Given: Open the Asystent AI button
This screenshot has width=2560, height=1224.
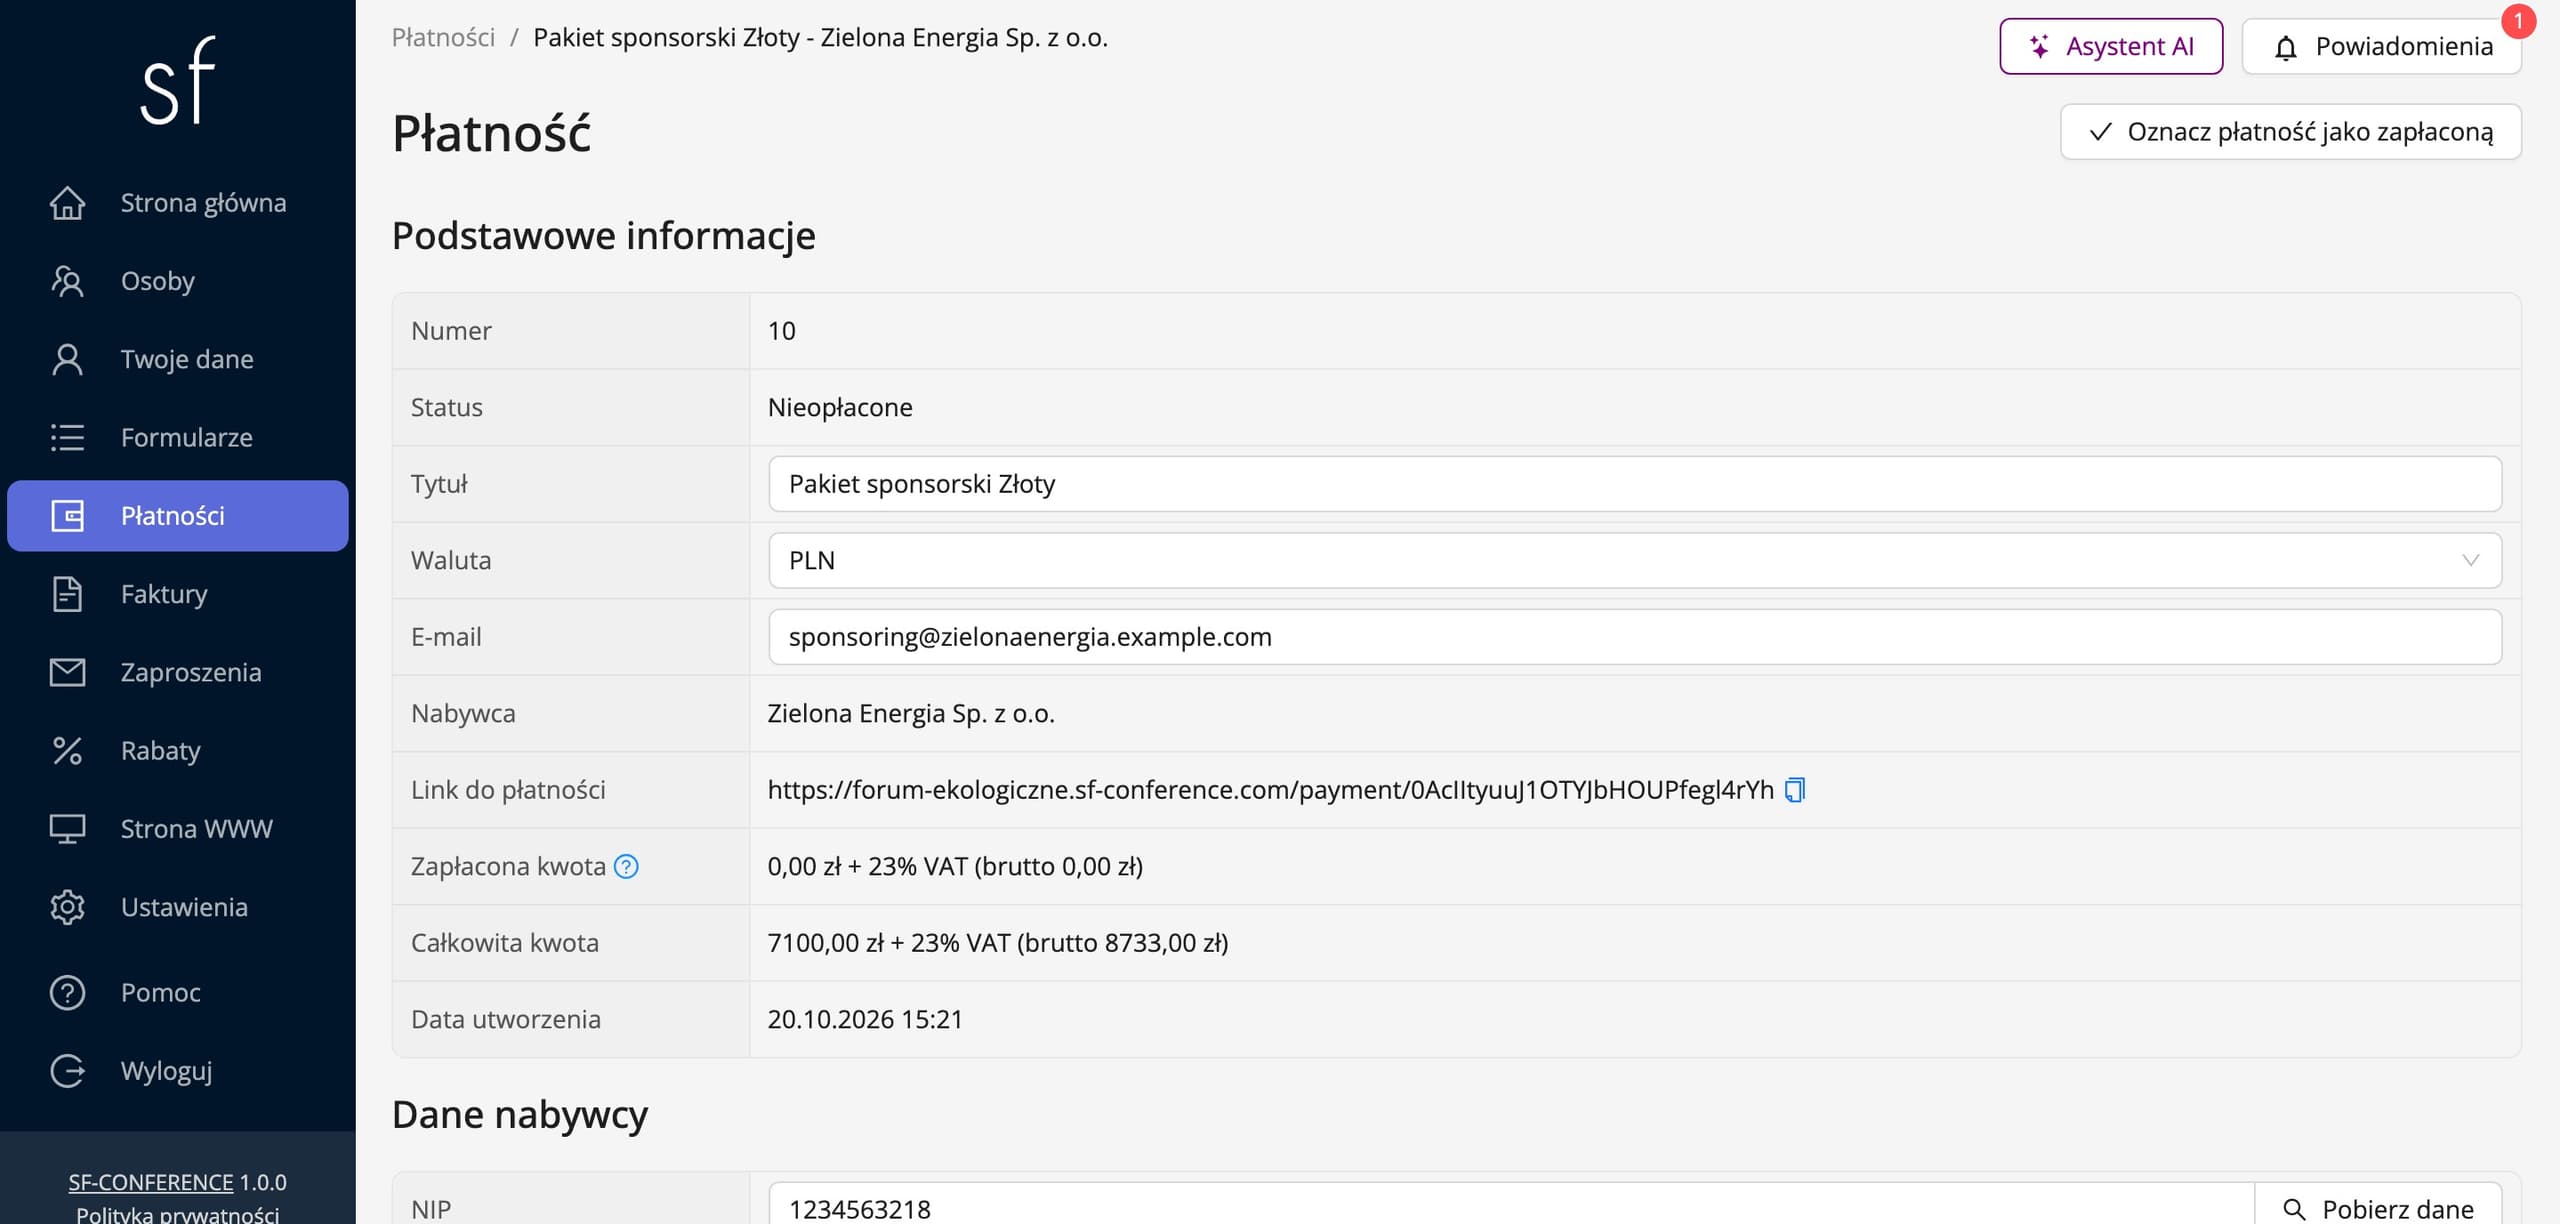Looking at the screenshot, I should (2111, 46).
